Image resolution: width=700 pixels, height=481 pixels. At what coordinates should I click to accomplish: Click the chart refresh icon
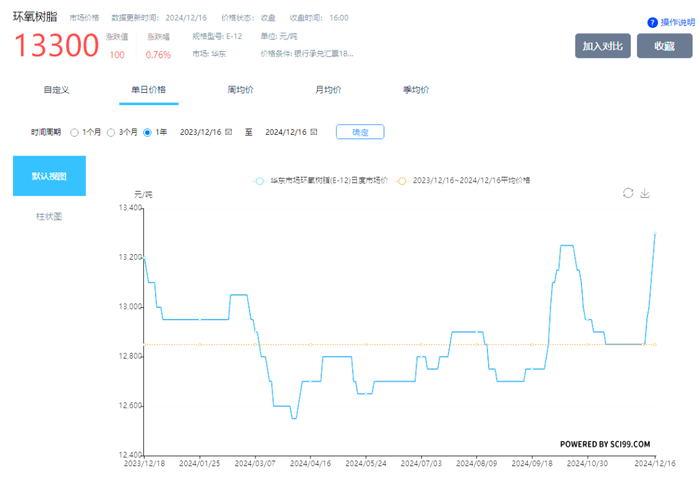[x=628, y=193]
